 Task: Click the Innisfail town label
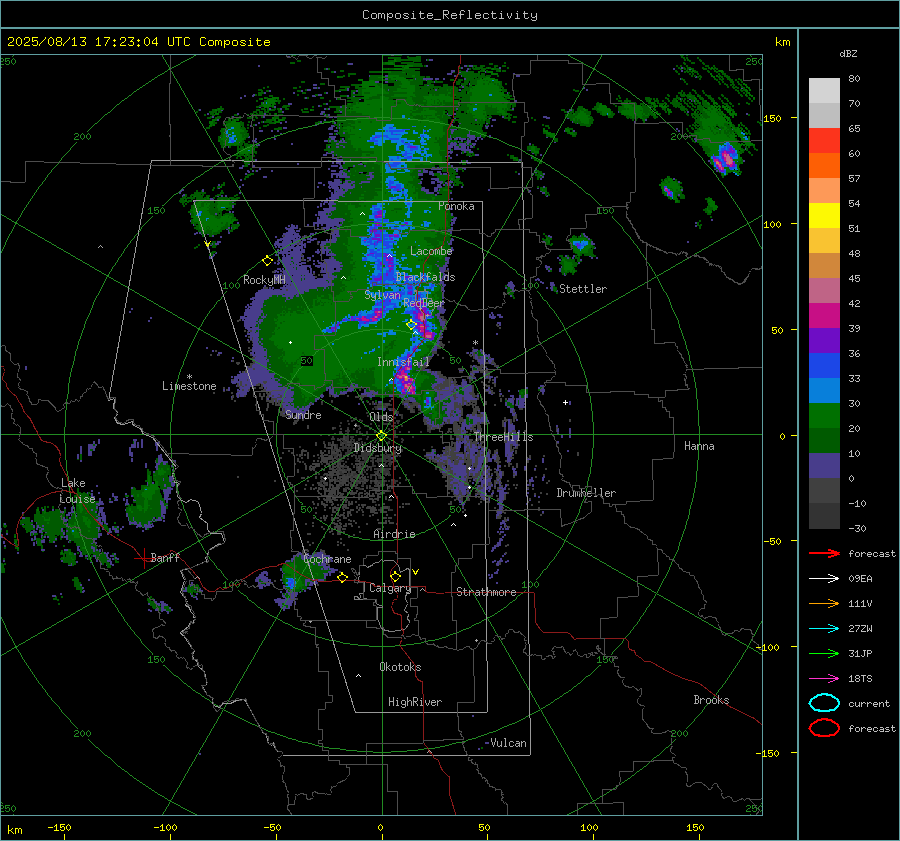click(403, 362)
